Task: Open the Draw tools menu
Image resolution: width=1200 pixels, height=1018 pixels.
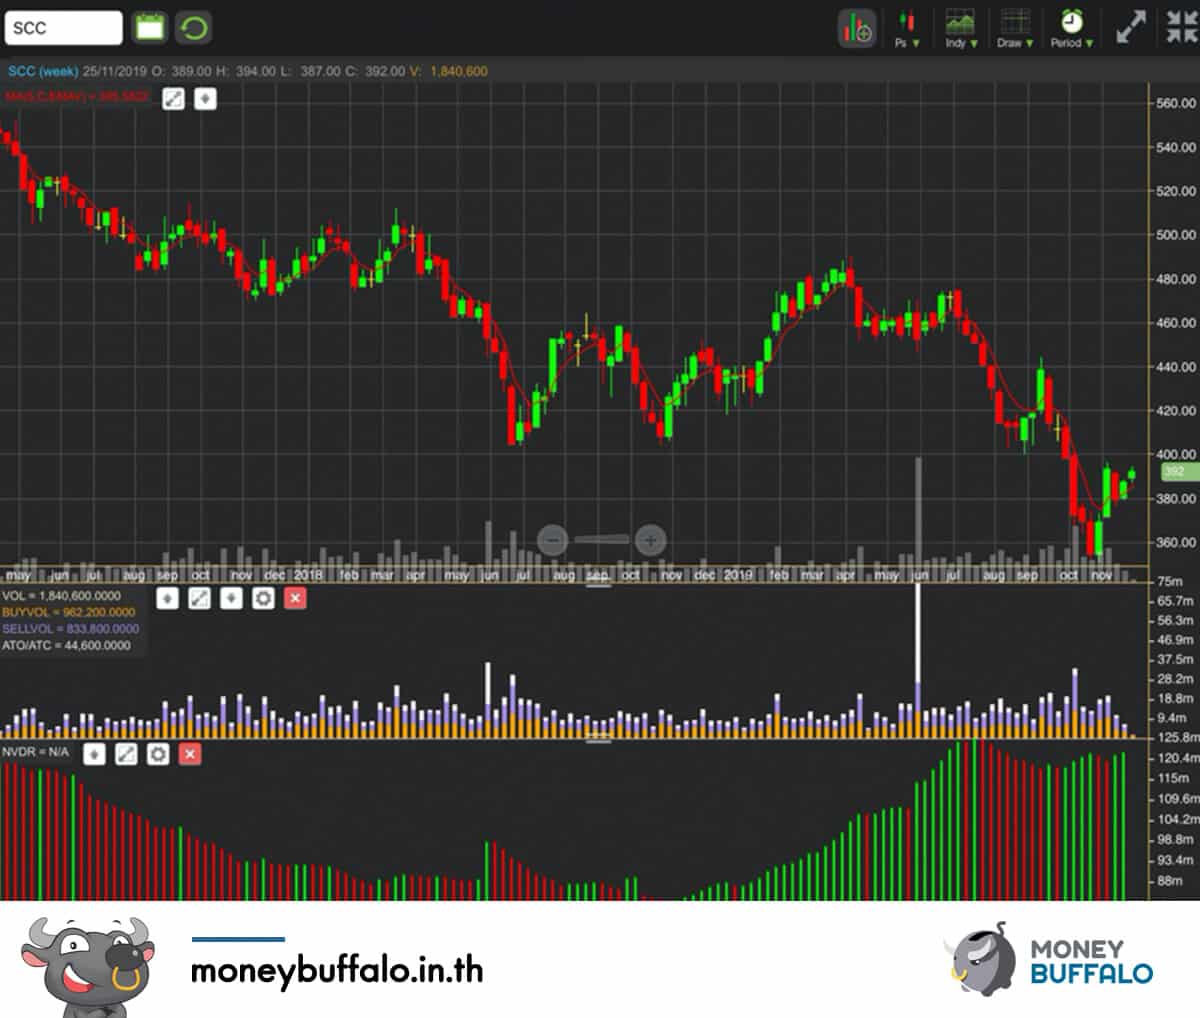Action: pyautogui.click(x=1015, y=28)
